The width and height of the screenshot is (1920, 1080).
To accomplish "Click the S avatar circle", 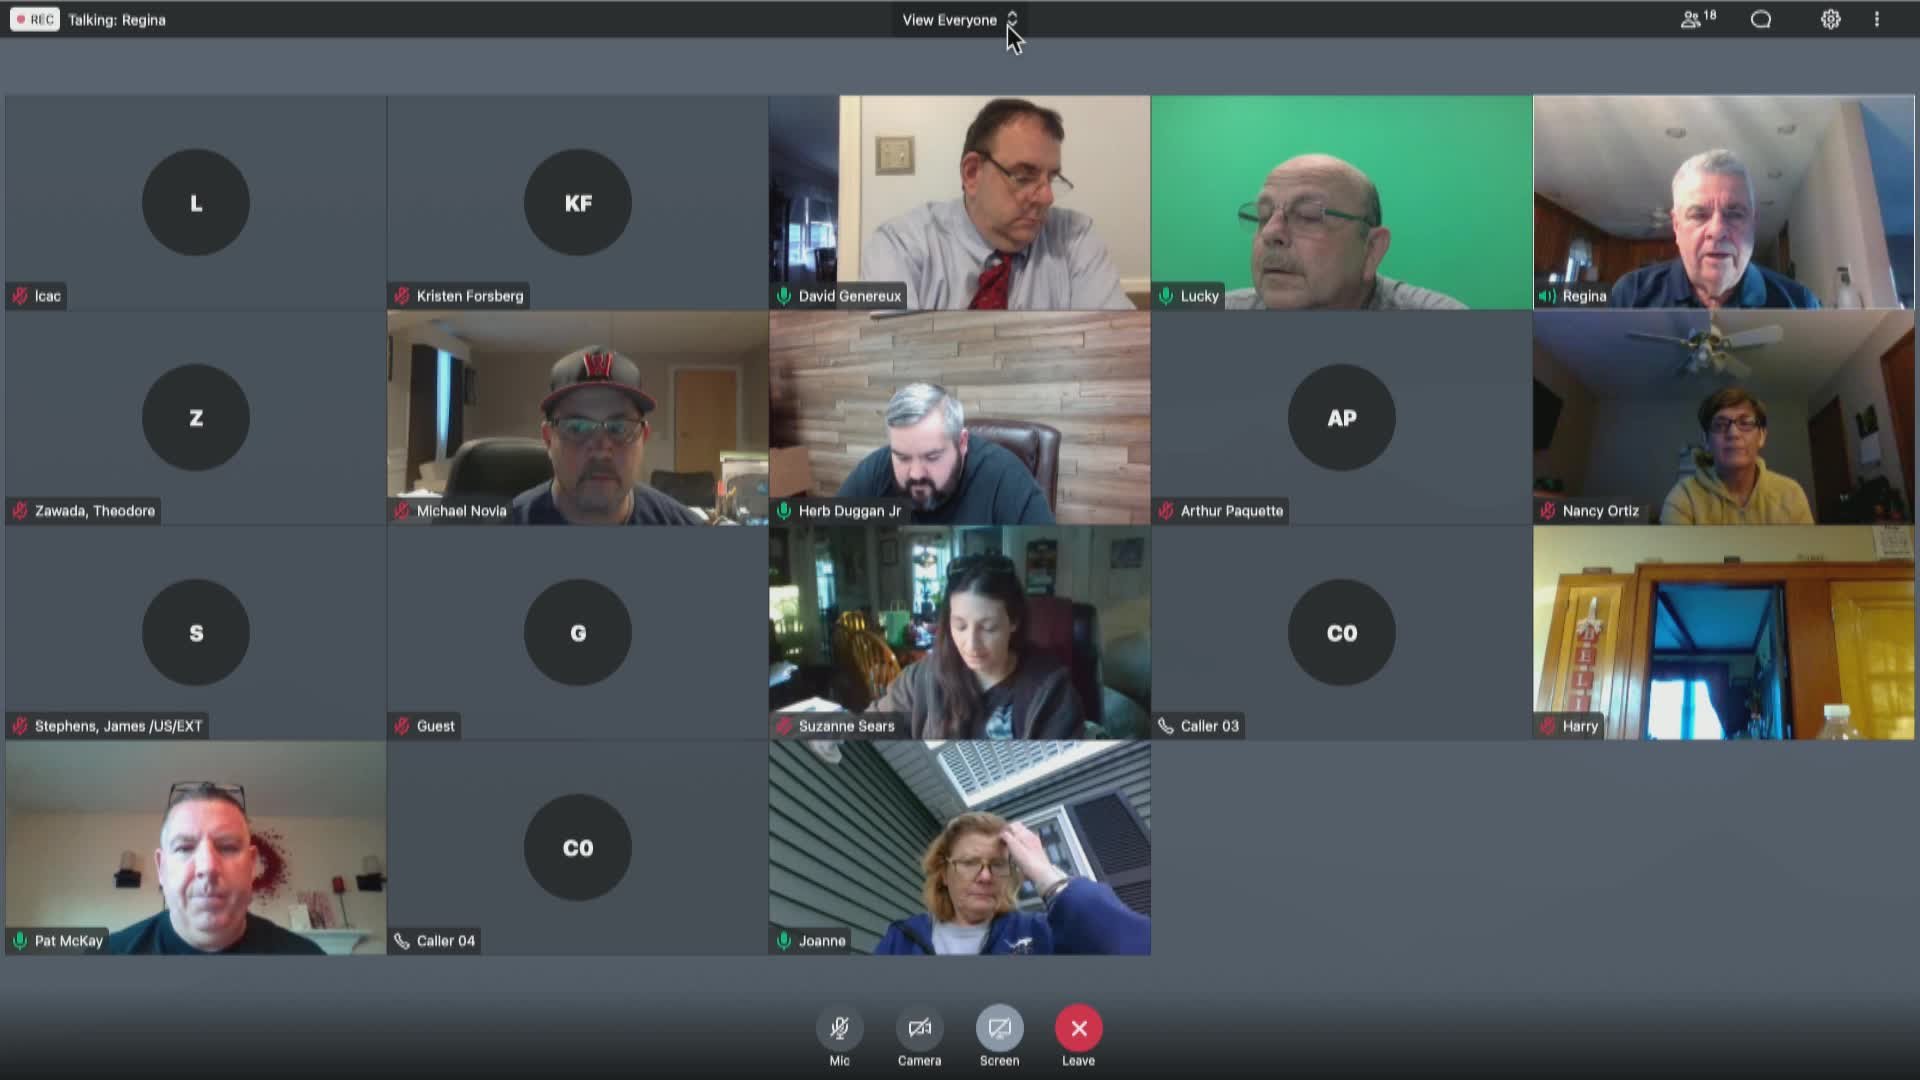I will point(196,633).
